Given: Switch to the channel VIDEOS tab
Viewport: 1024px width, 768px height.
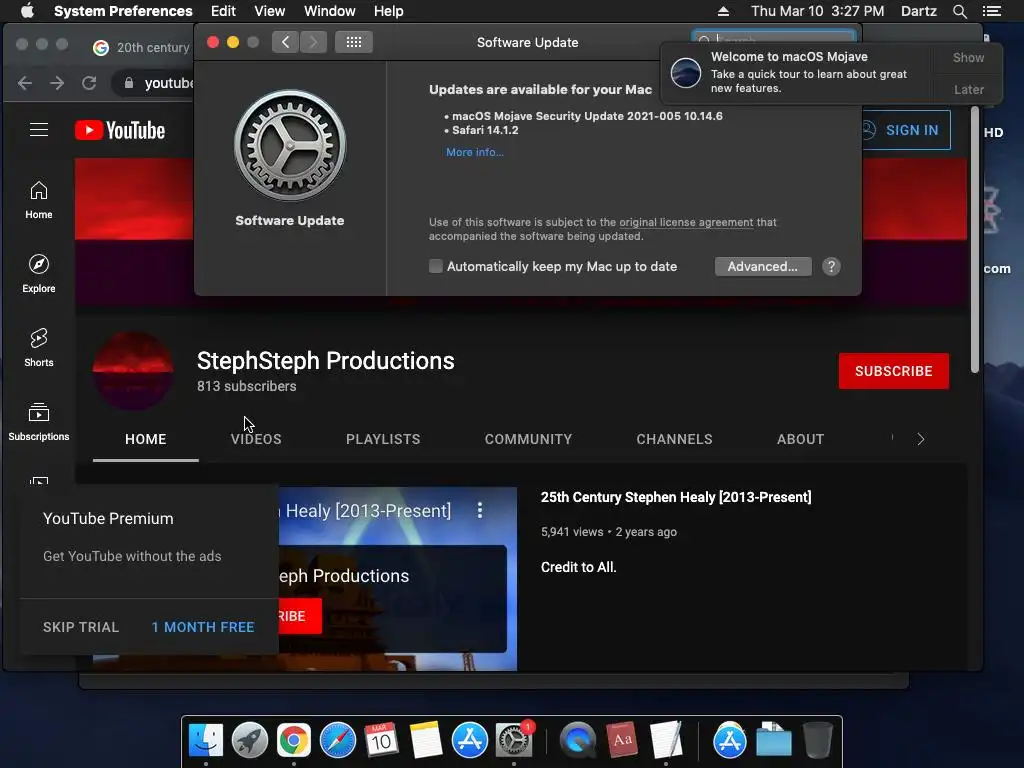Looking at the screenshot, I should click(x=256, y=440).
